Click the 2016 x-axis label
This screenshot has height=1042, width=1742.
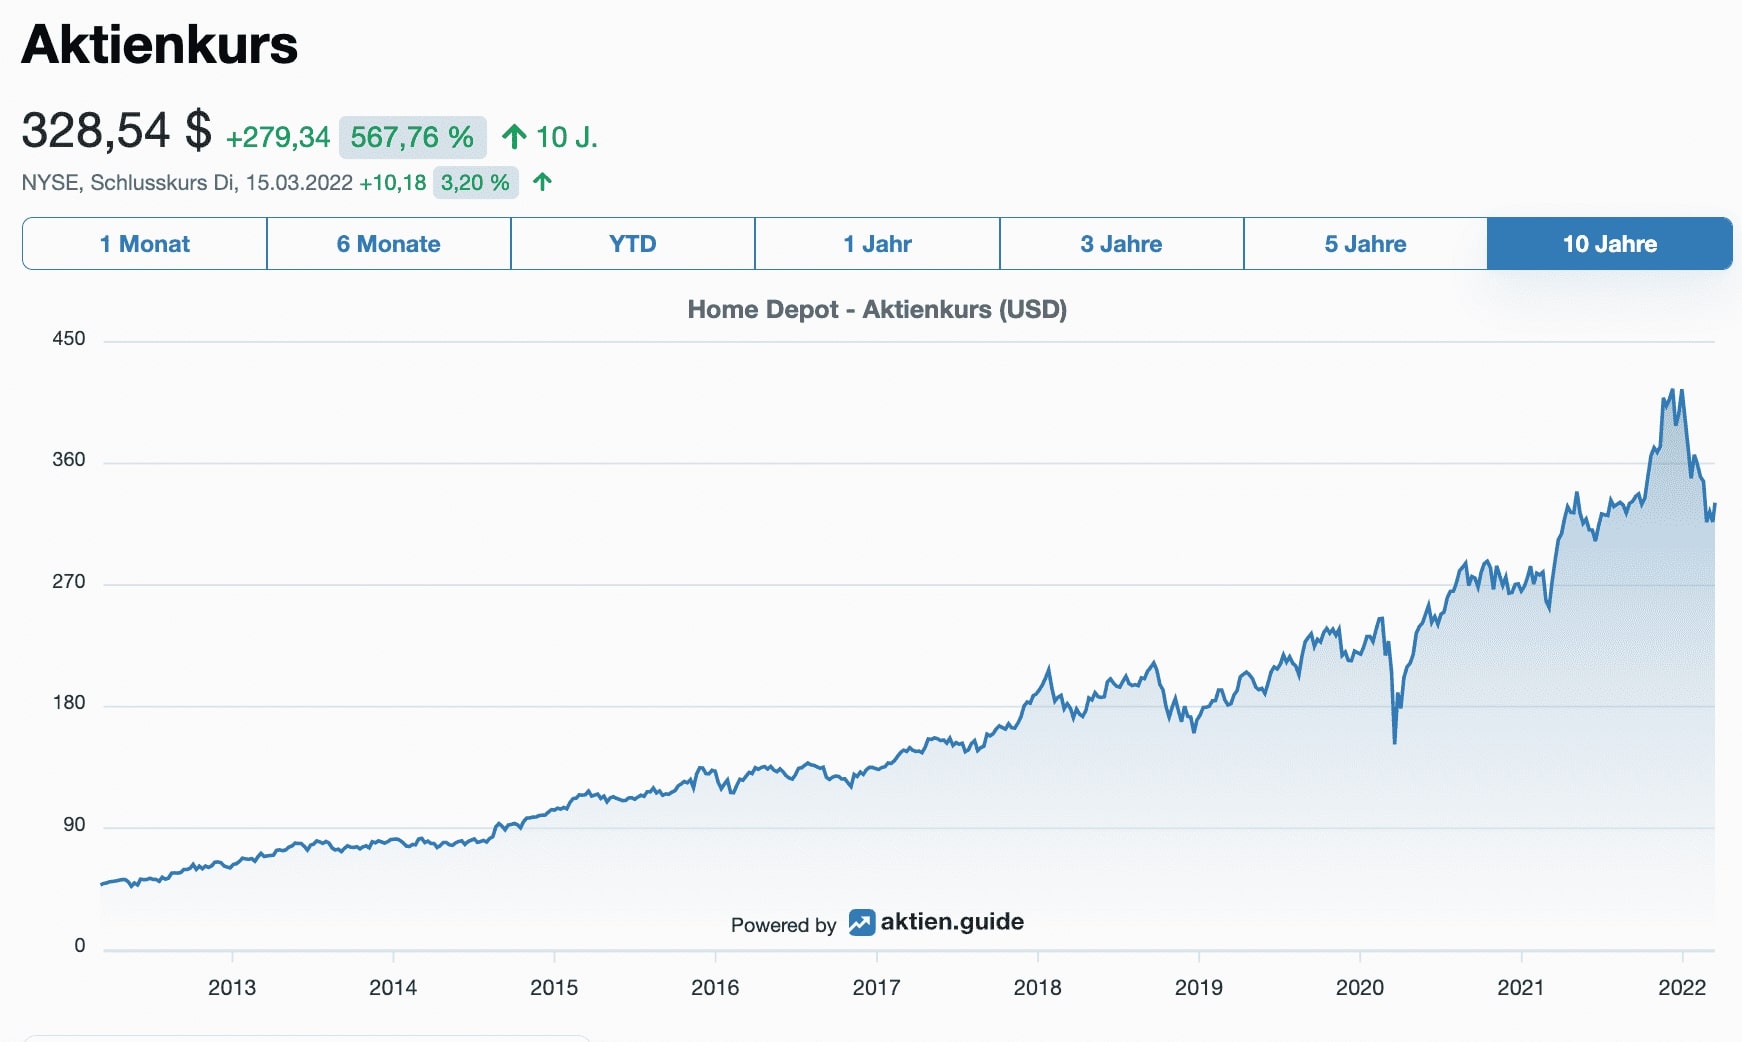715,988
